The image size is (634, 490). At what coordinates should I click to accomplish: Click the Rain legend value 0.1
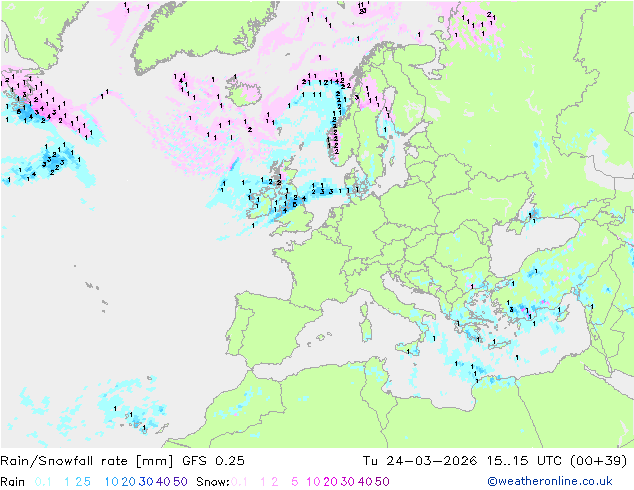pyautogui.click(x=43, y=482)
